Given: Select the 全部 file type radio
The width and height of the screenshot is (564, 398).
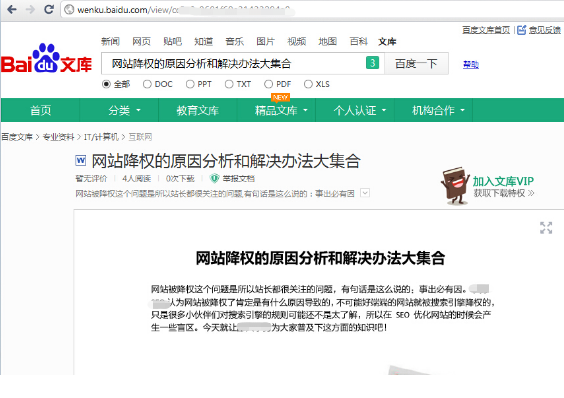Looking at the screenshot, I should tap(106, 84).
